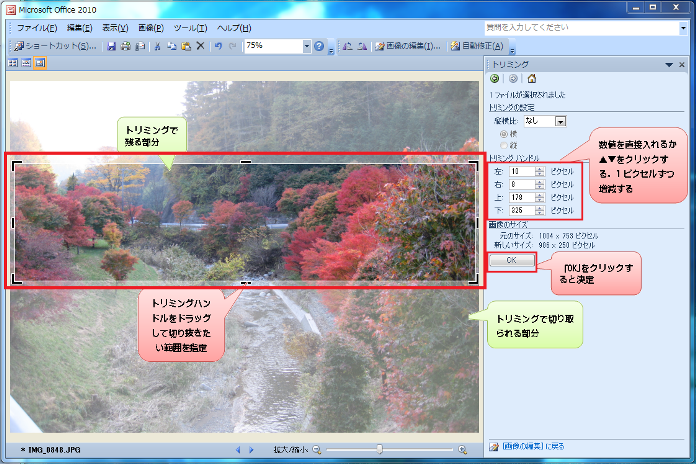Select the single picture view icon
Screen dimensions: 696x466
click(x=40, y=63)
